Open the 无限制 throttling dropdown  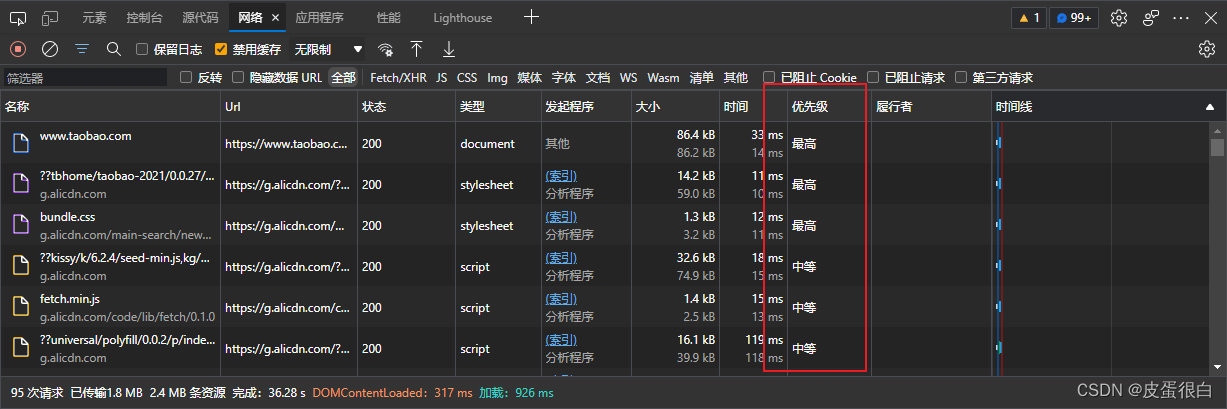pyautogui.click(x=328, y=49)
